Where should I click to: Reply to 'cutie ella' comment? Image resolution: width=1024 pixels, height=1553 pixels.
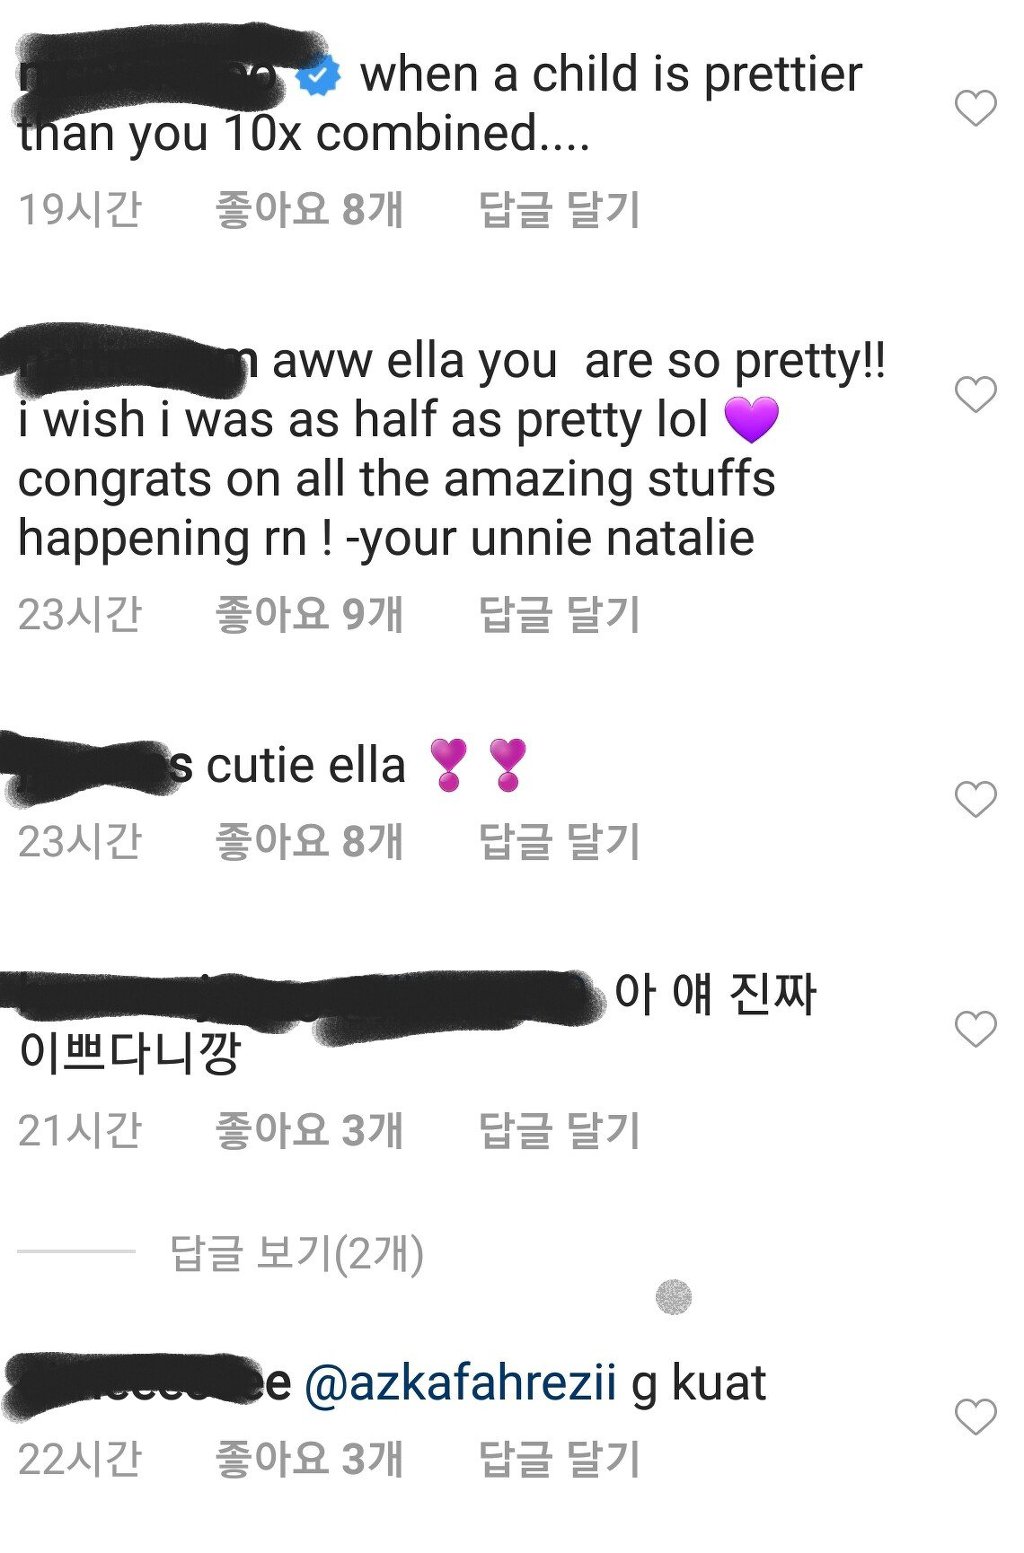(x=559, y=841)
